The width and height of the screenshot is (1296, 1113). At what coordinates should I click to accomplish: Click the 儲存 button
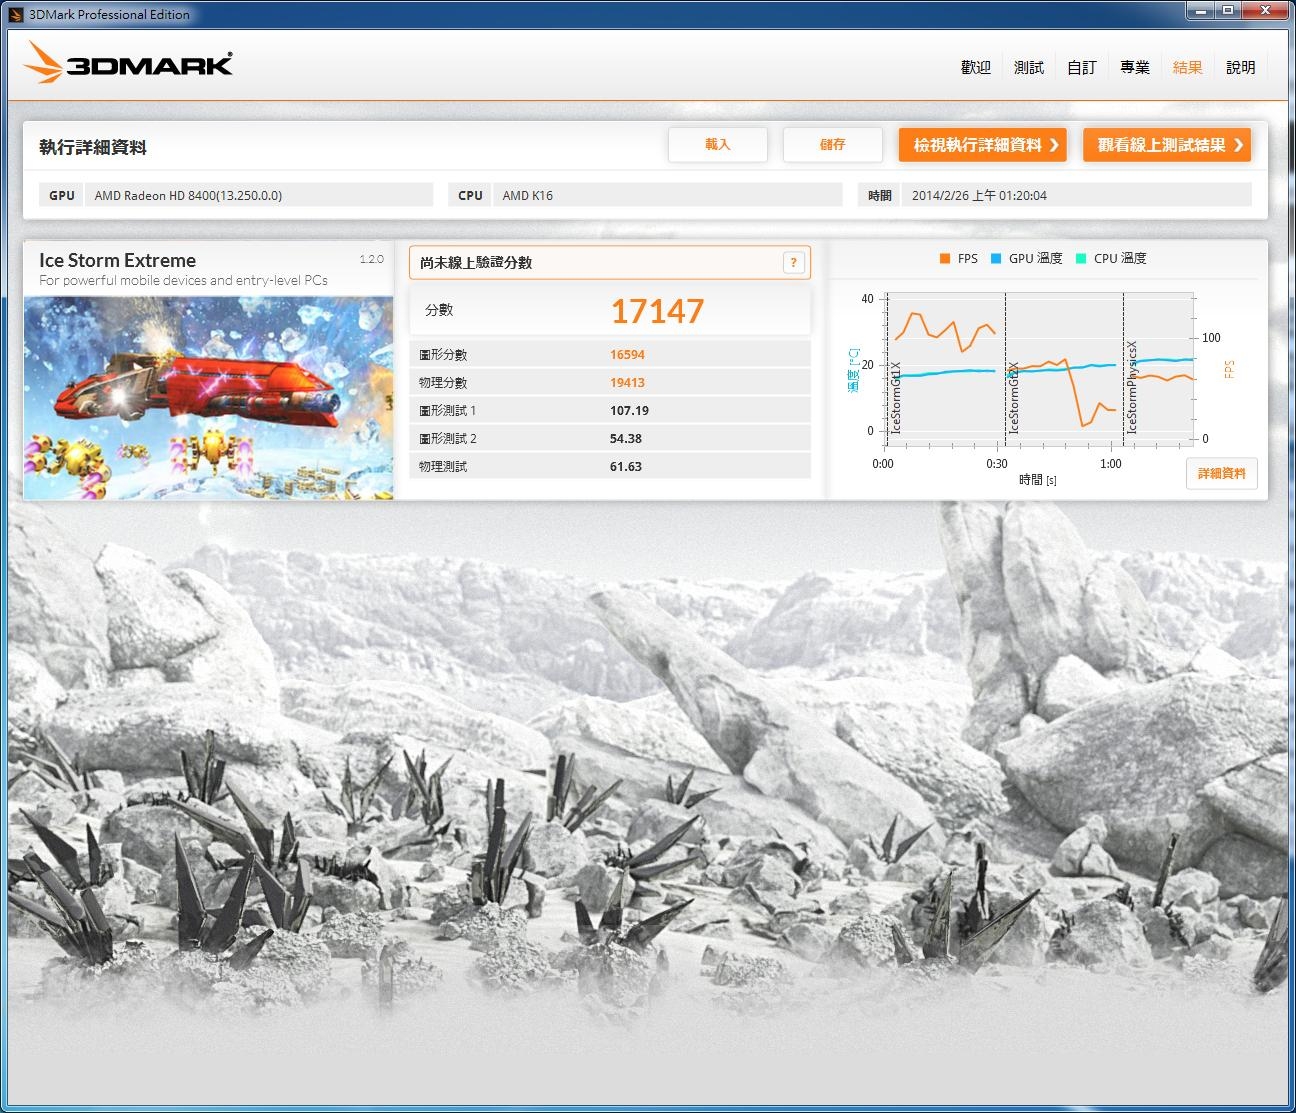832,144
